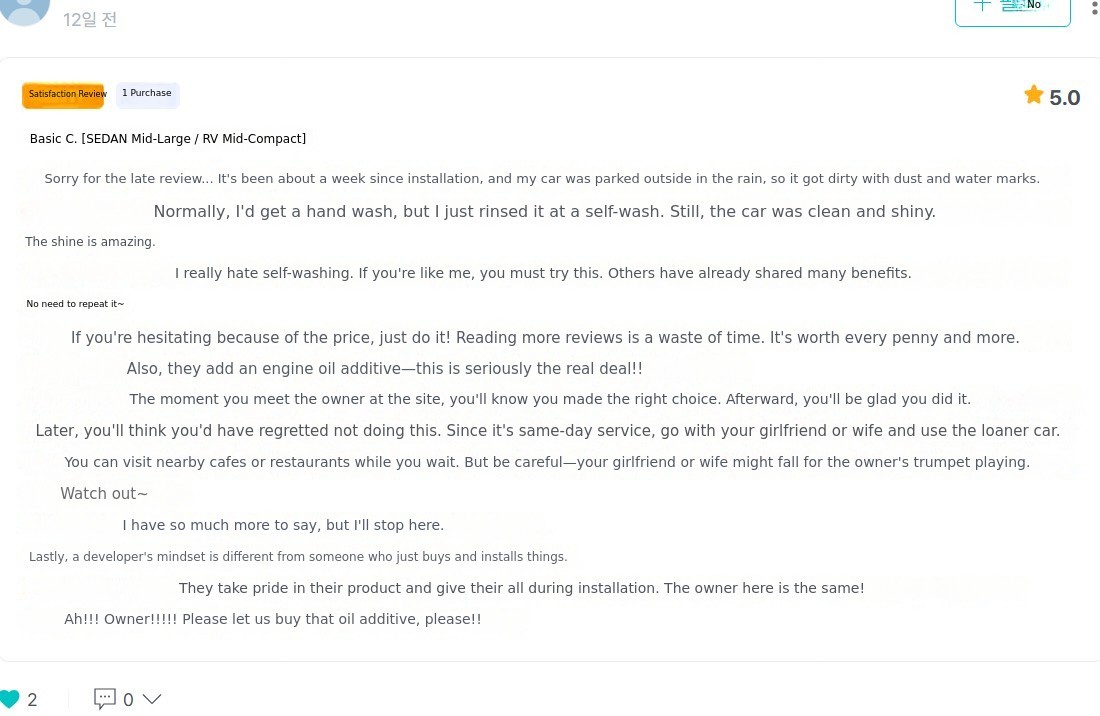The image size is (1100, 716).
Task: Click the orange Satisfaction Review badge
Action: [63, 95]
